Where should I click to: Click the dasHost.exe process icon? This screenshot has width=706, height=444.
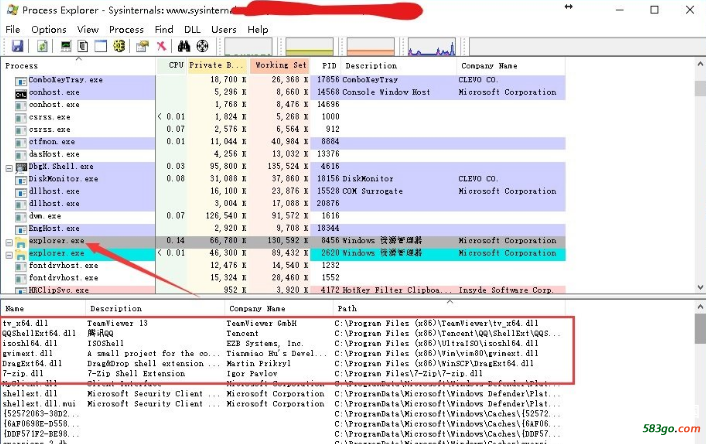[x=21, y=155]
